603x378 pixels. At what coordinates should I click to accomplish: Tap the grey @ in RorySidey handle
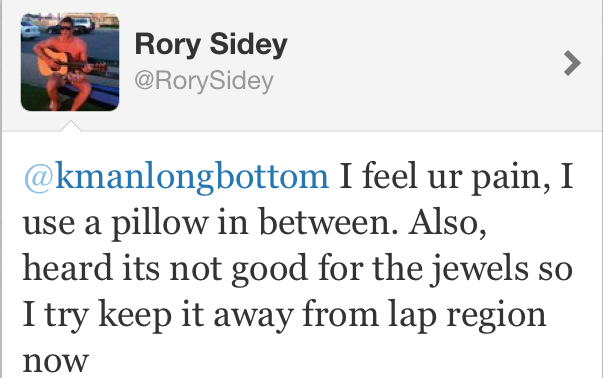145,81
